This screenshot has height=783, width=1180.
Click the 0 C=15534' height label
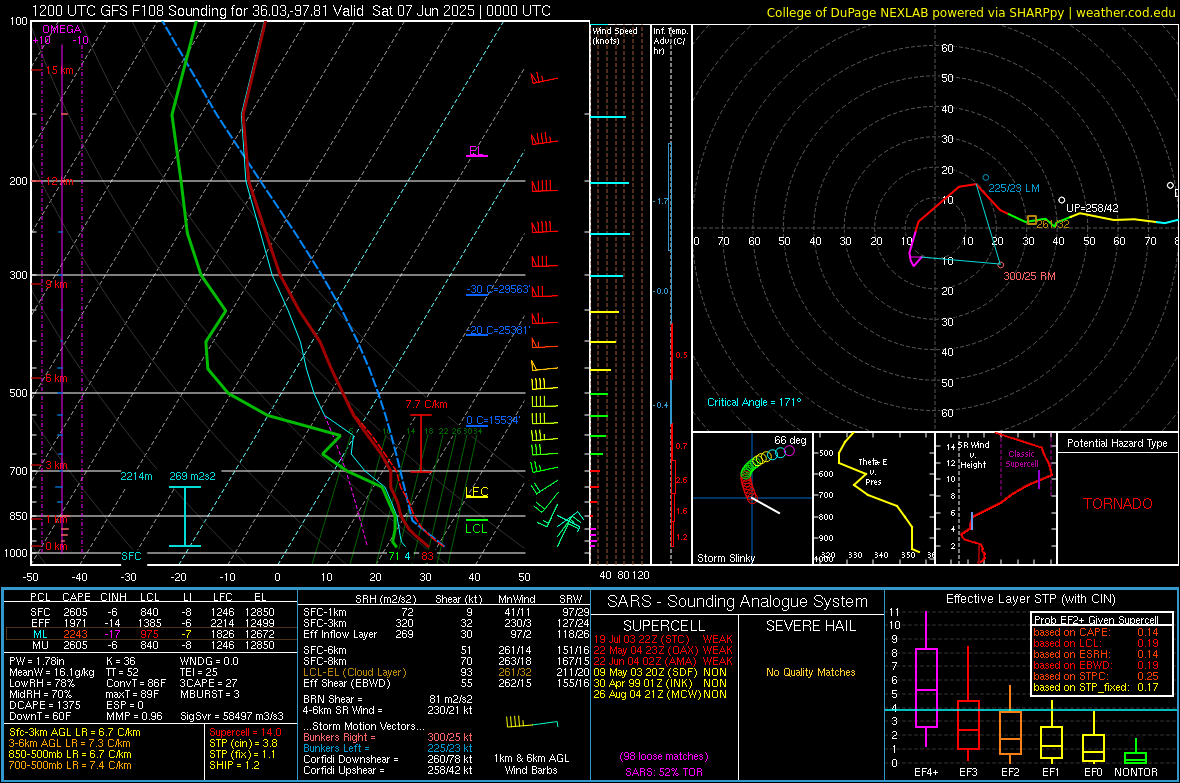(x=493, y=420)
